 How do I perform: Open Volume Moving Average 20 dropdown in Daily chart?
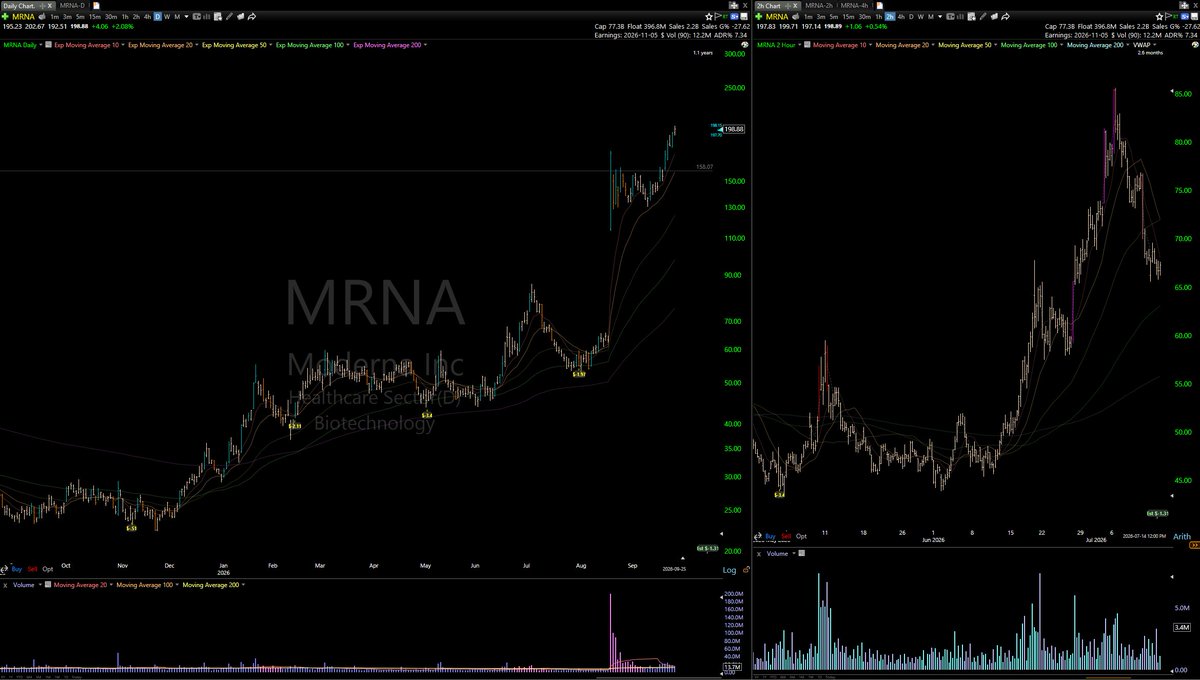pos(111,585)
